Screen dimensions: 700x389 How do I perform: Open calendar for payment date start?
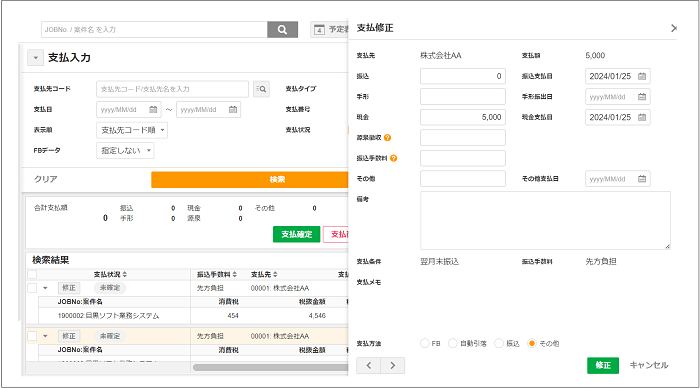(x=153, y=109)
